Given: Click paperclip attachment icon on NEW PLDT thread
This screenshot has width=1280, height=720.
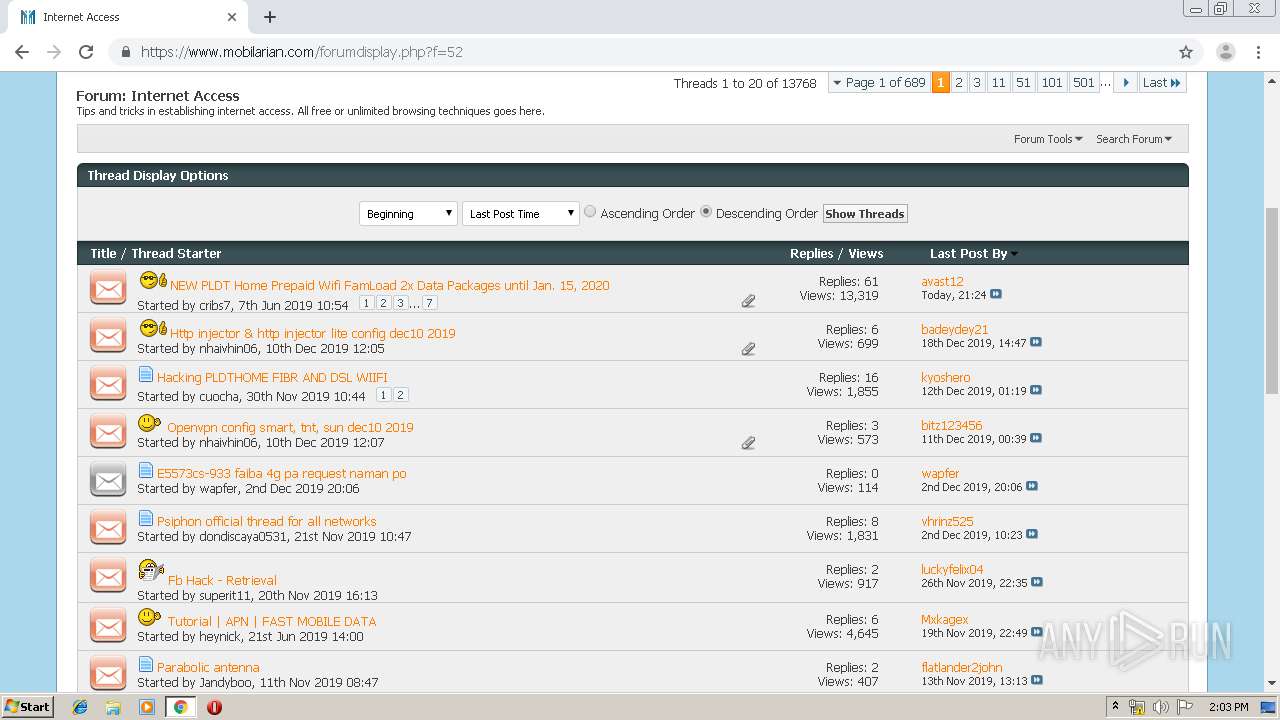Looking at the screenshot, I should 748,300.
